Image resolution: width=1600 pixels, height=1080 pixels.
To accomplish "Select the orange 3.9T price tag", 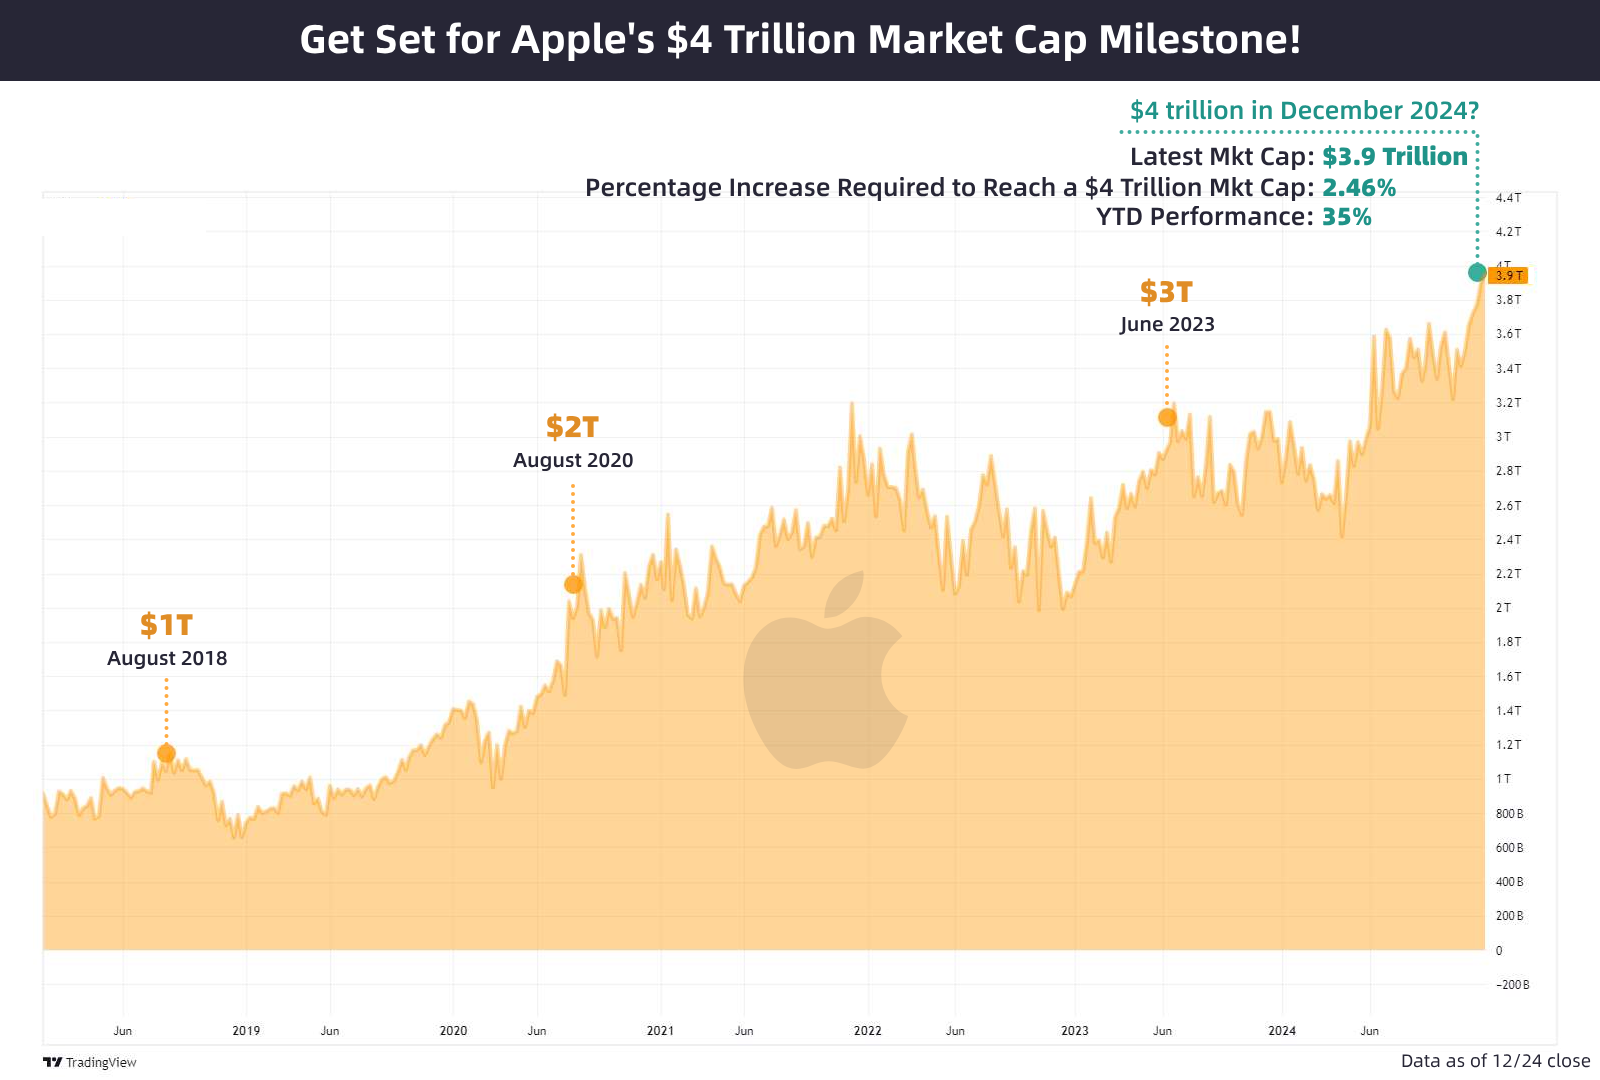I will pos(1508,275).
